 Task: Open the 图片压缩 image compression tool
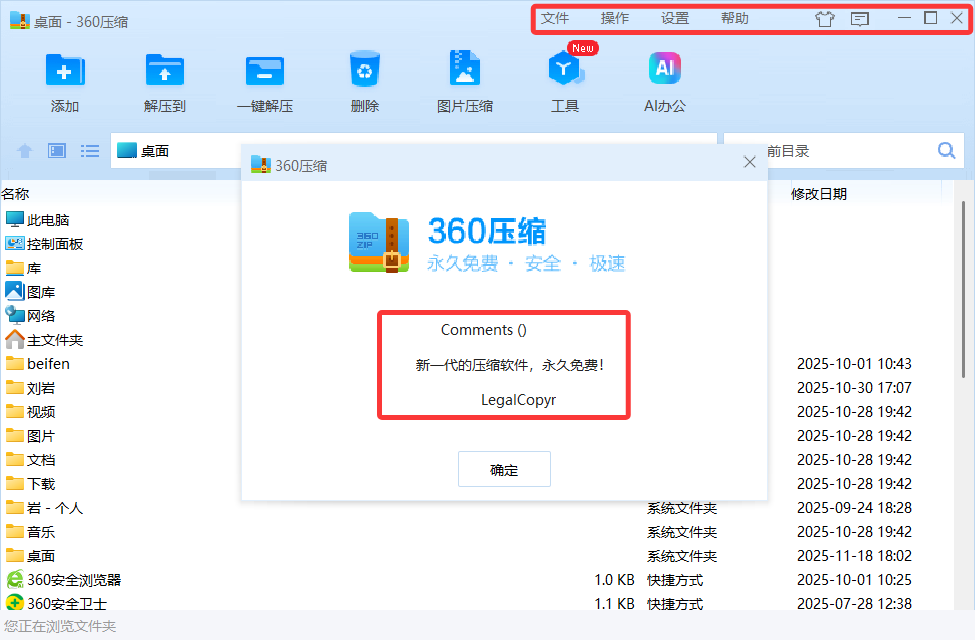465,71
